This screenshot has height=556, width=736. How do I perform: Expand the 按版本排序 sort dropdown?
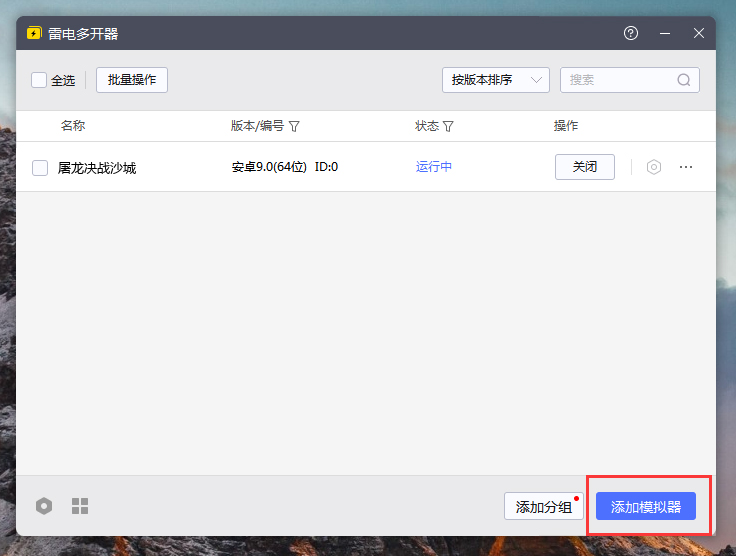495,80
